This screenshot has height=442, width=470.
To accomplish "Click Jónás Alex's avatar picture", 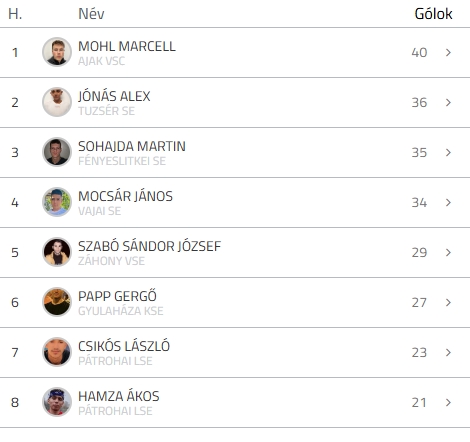I will (x=57, y=102).
